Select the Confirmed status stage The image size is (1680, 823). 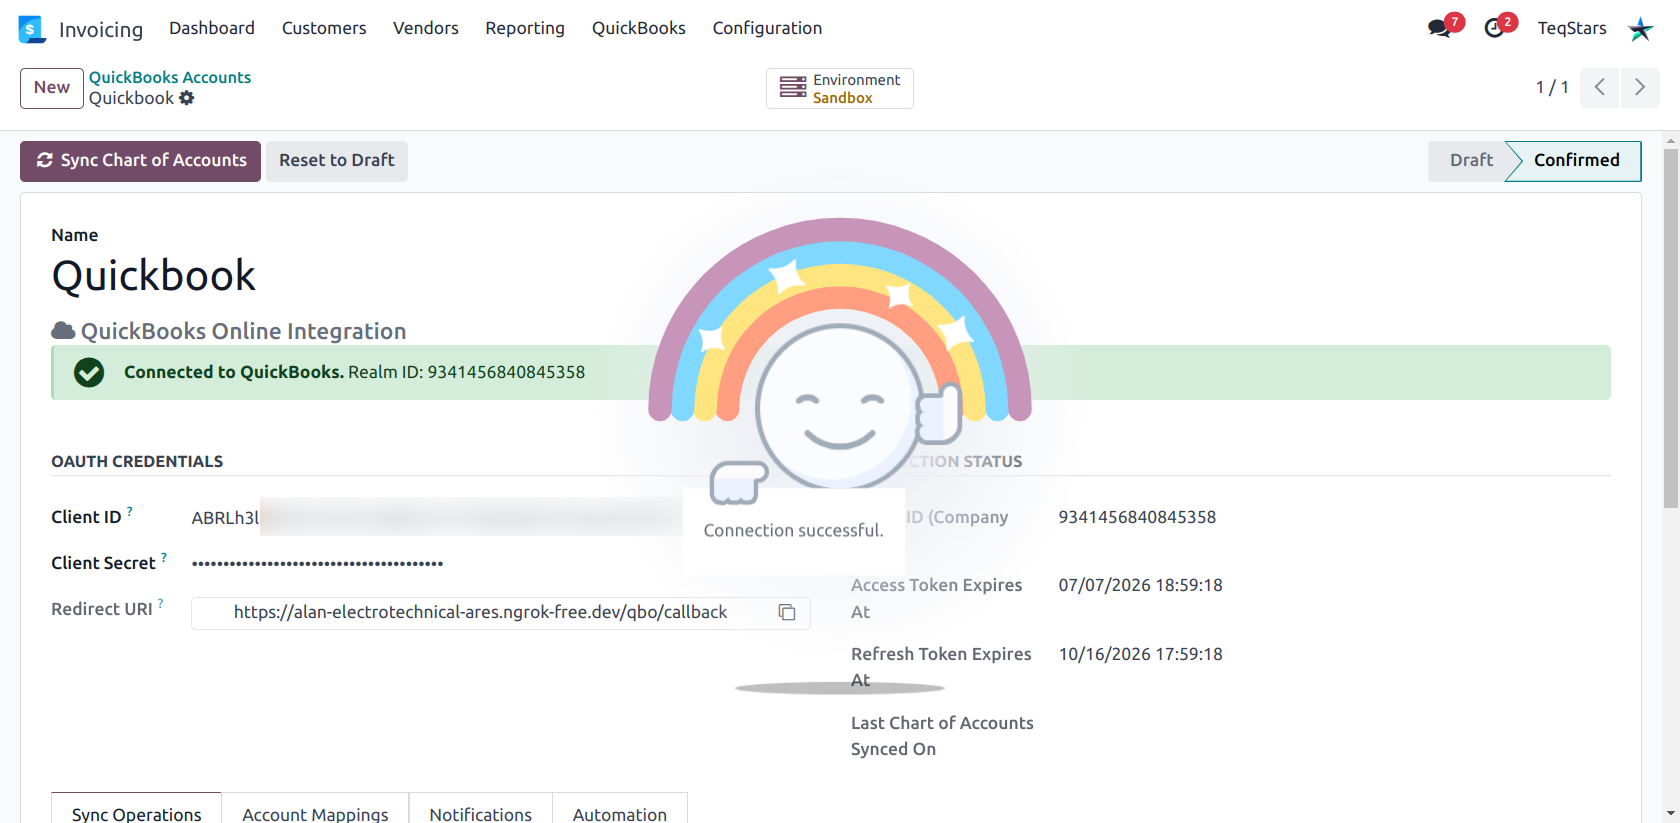click(1576, 161)
